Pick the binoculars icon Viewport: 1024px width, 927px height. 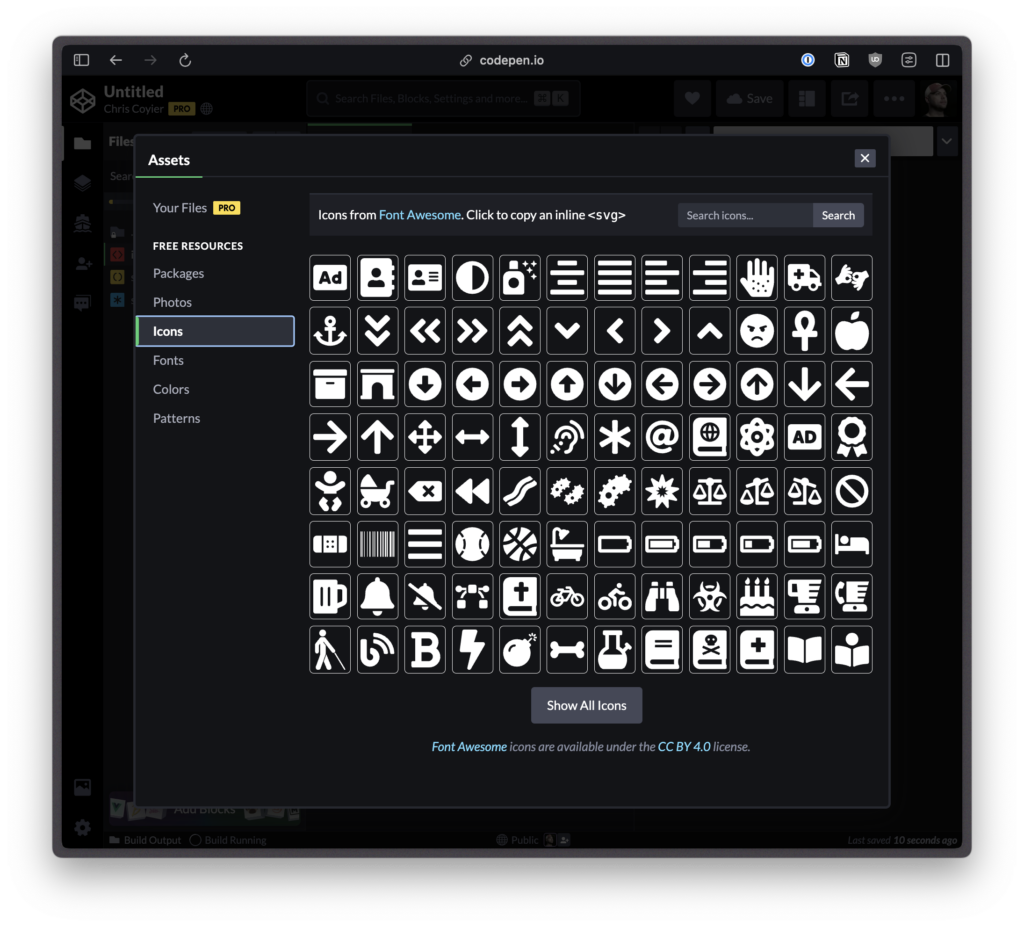click(662, 597)
